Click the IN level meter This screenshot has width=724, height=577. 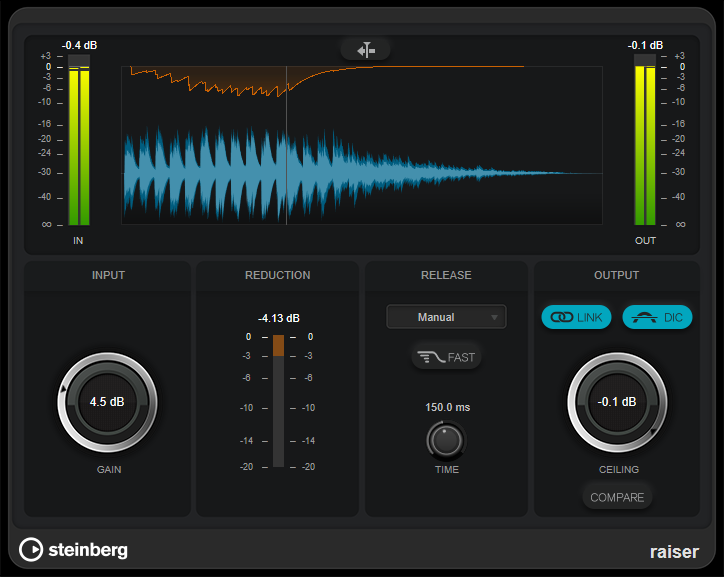(x=78, y=145)
